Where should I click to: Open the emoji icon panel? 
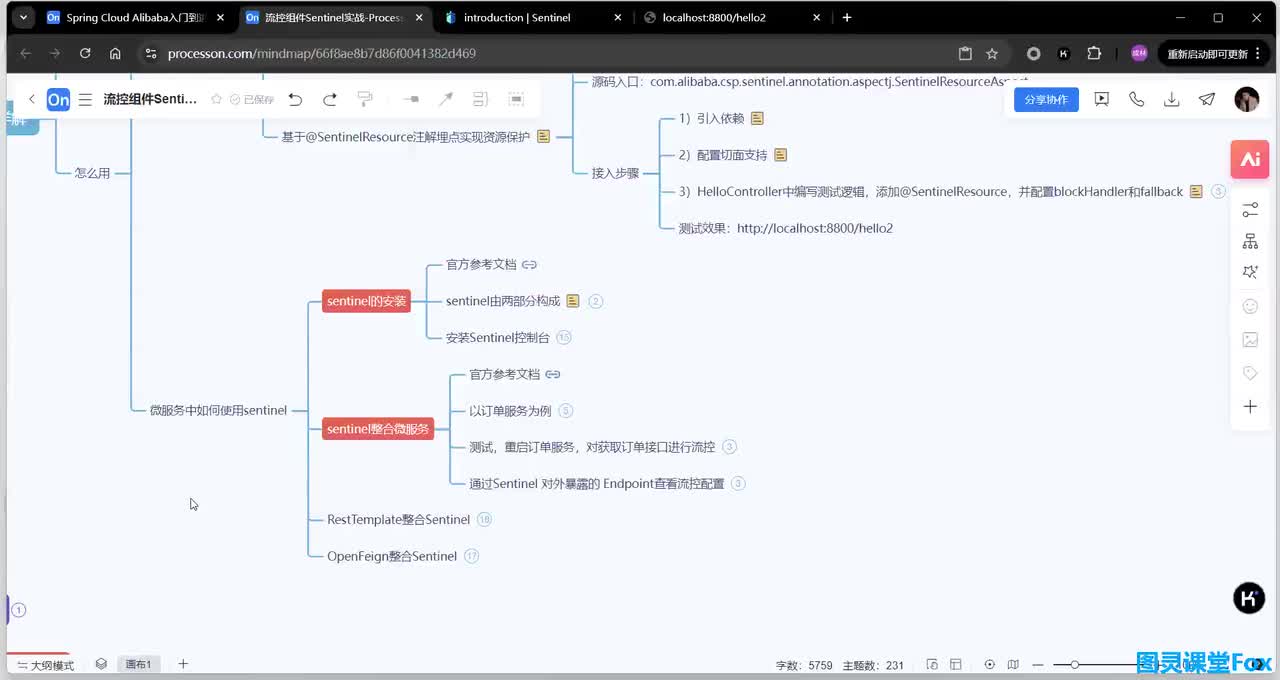[x=1250, y=307]
